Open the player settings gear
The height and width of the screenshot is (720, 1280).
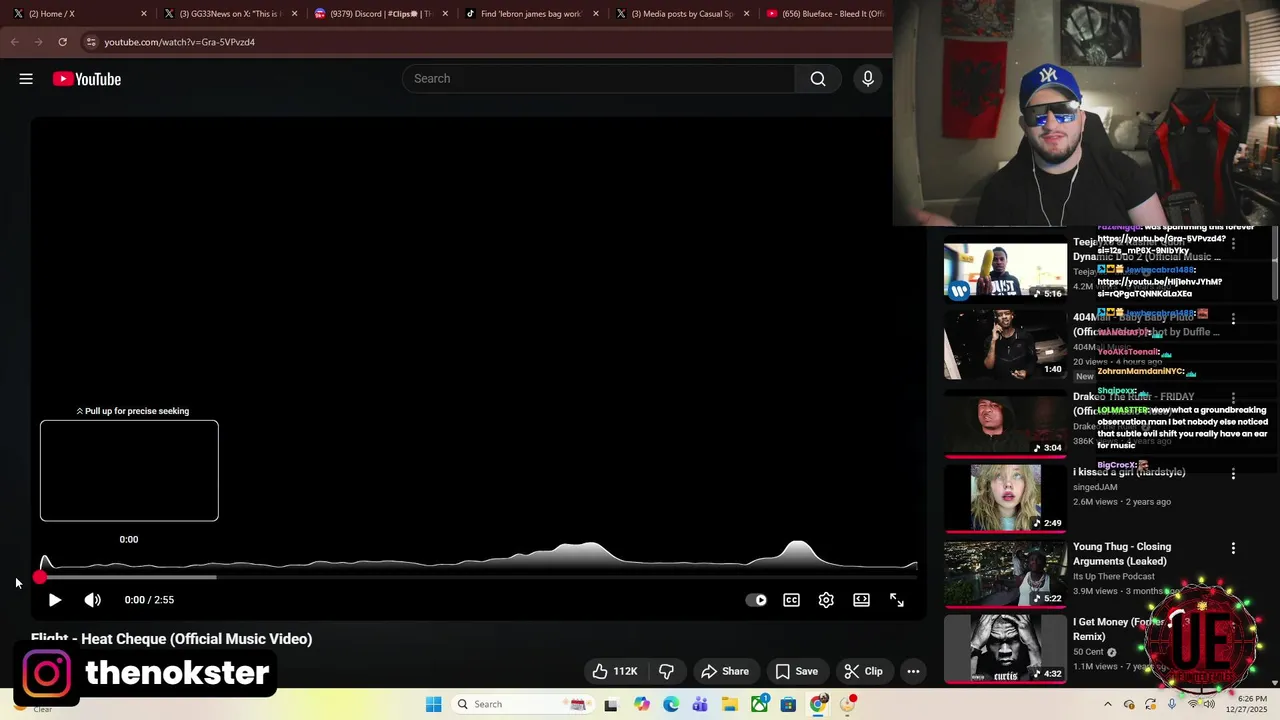point(826,600)
